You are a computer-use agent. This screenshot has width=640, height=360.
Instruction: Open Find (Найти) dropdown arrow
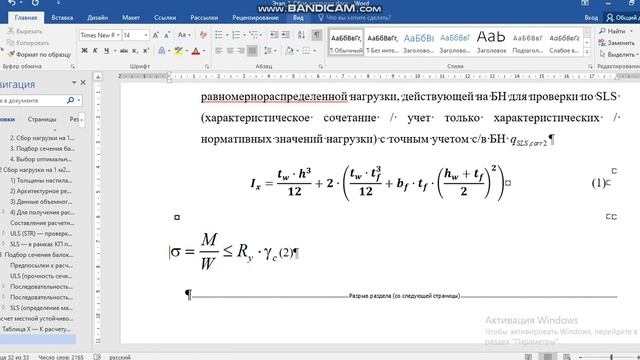click(631, 31)
